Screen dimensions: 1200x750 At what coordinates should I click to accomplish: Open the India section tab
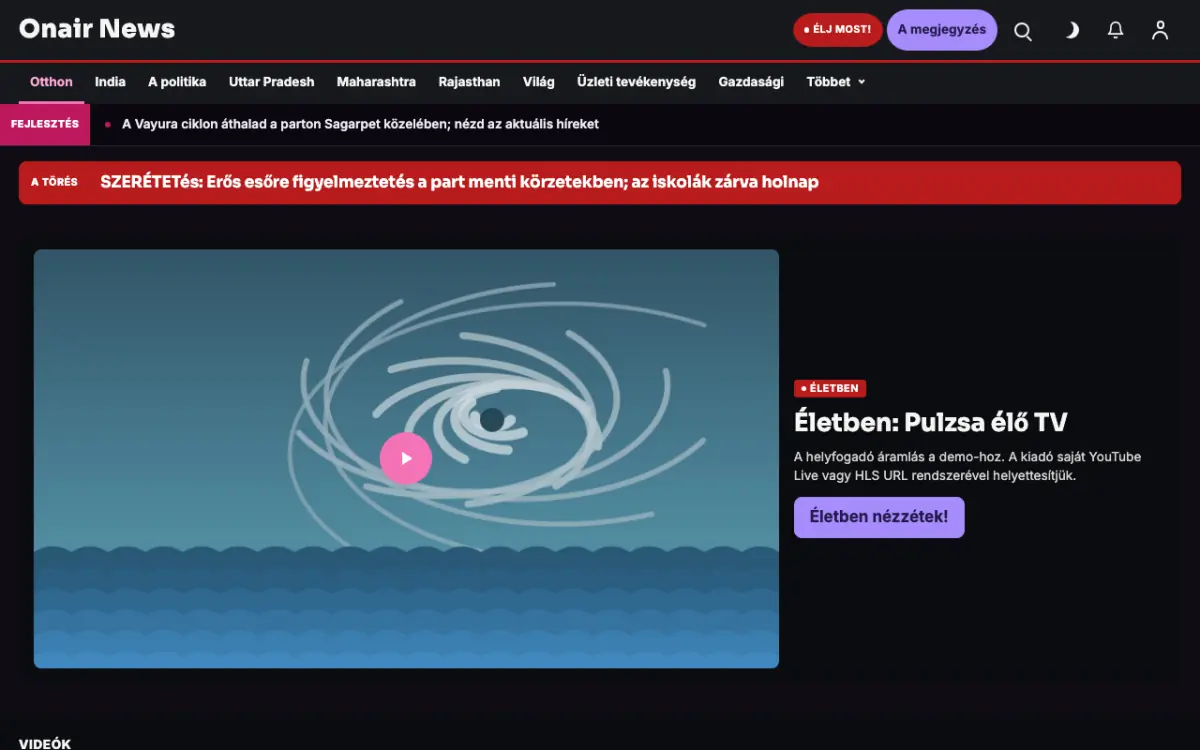tap(110, 82)
